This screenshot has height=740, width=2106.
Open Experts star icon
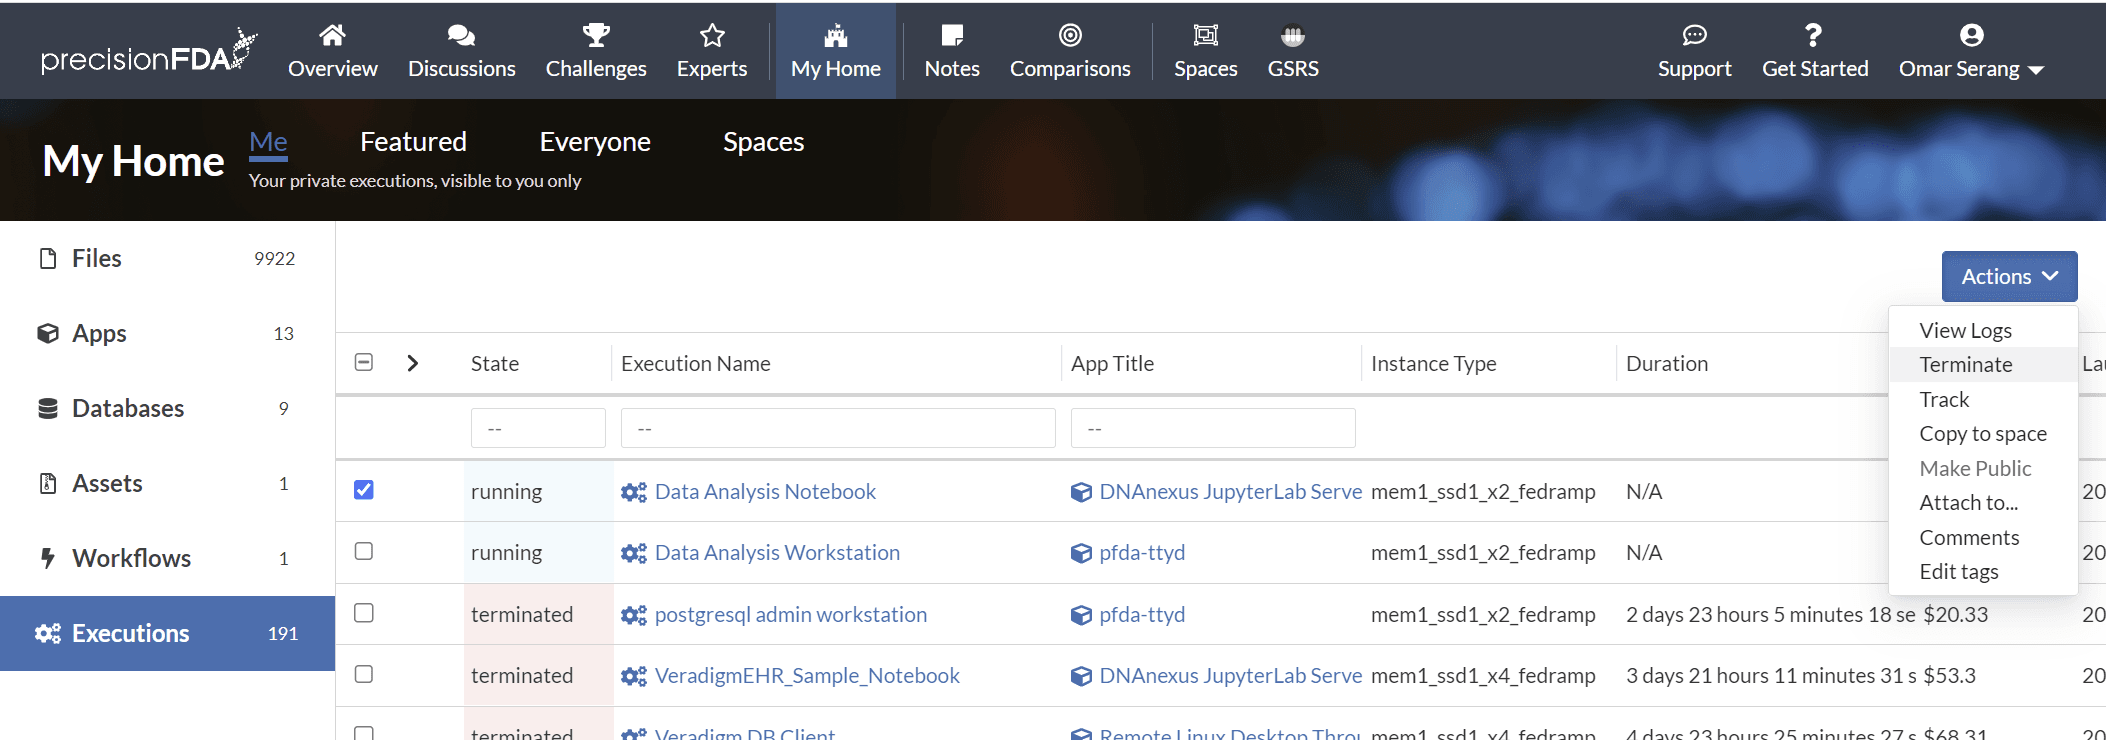point(712,36)
